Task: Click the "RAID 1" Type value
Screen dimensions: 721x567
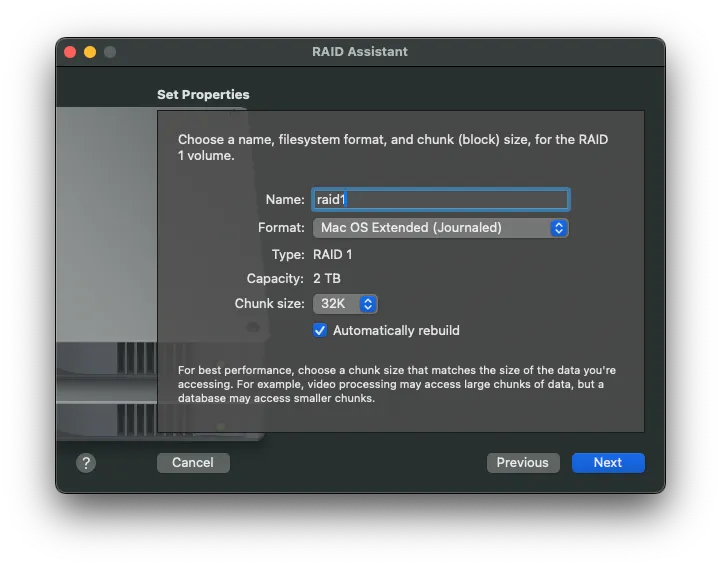Action: [333, 255]
